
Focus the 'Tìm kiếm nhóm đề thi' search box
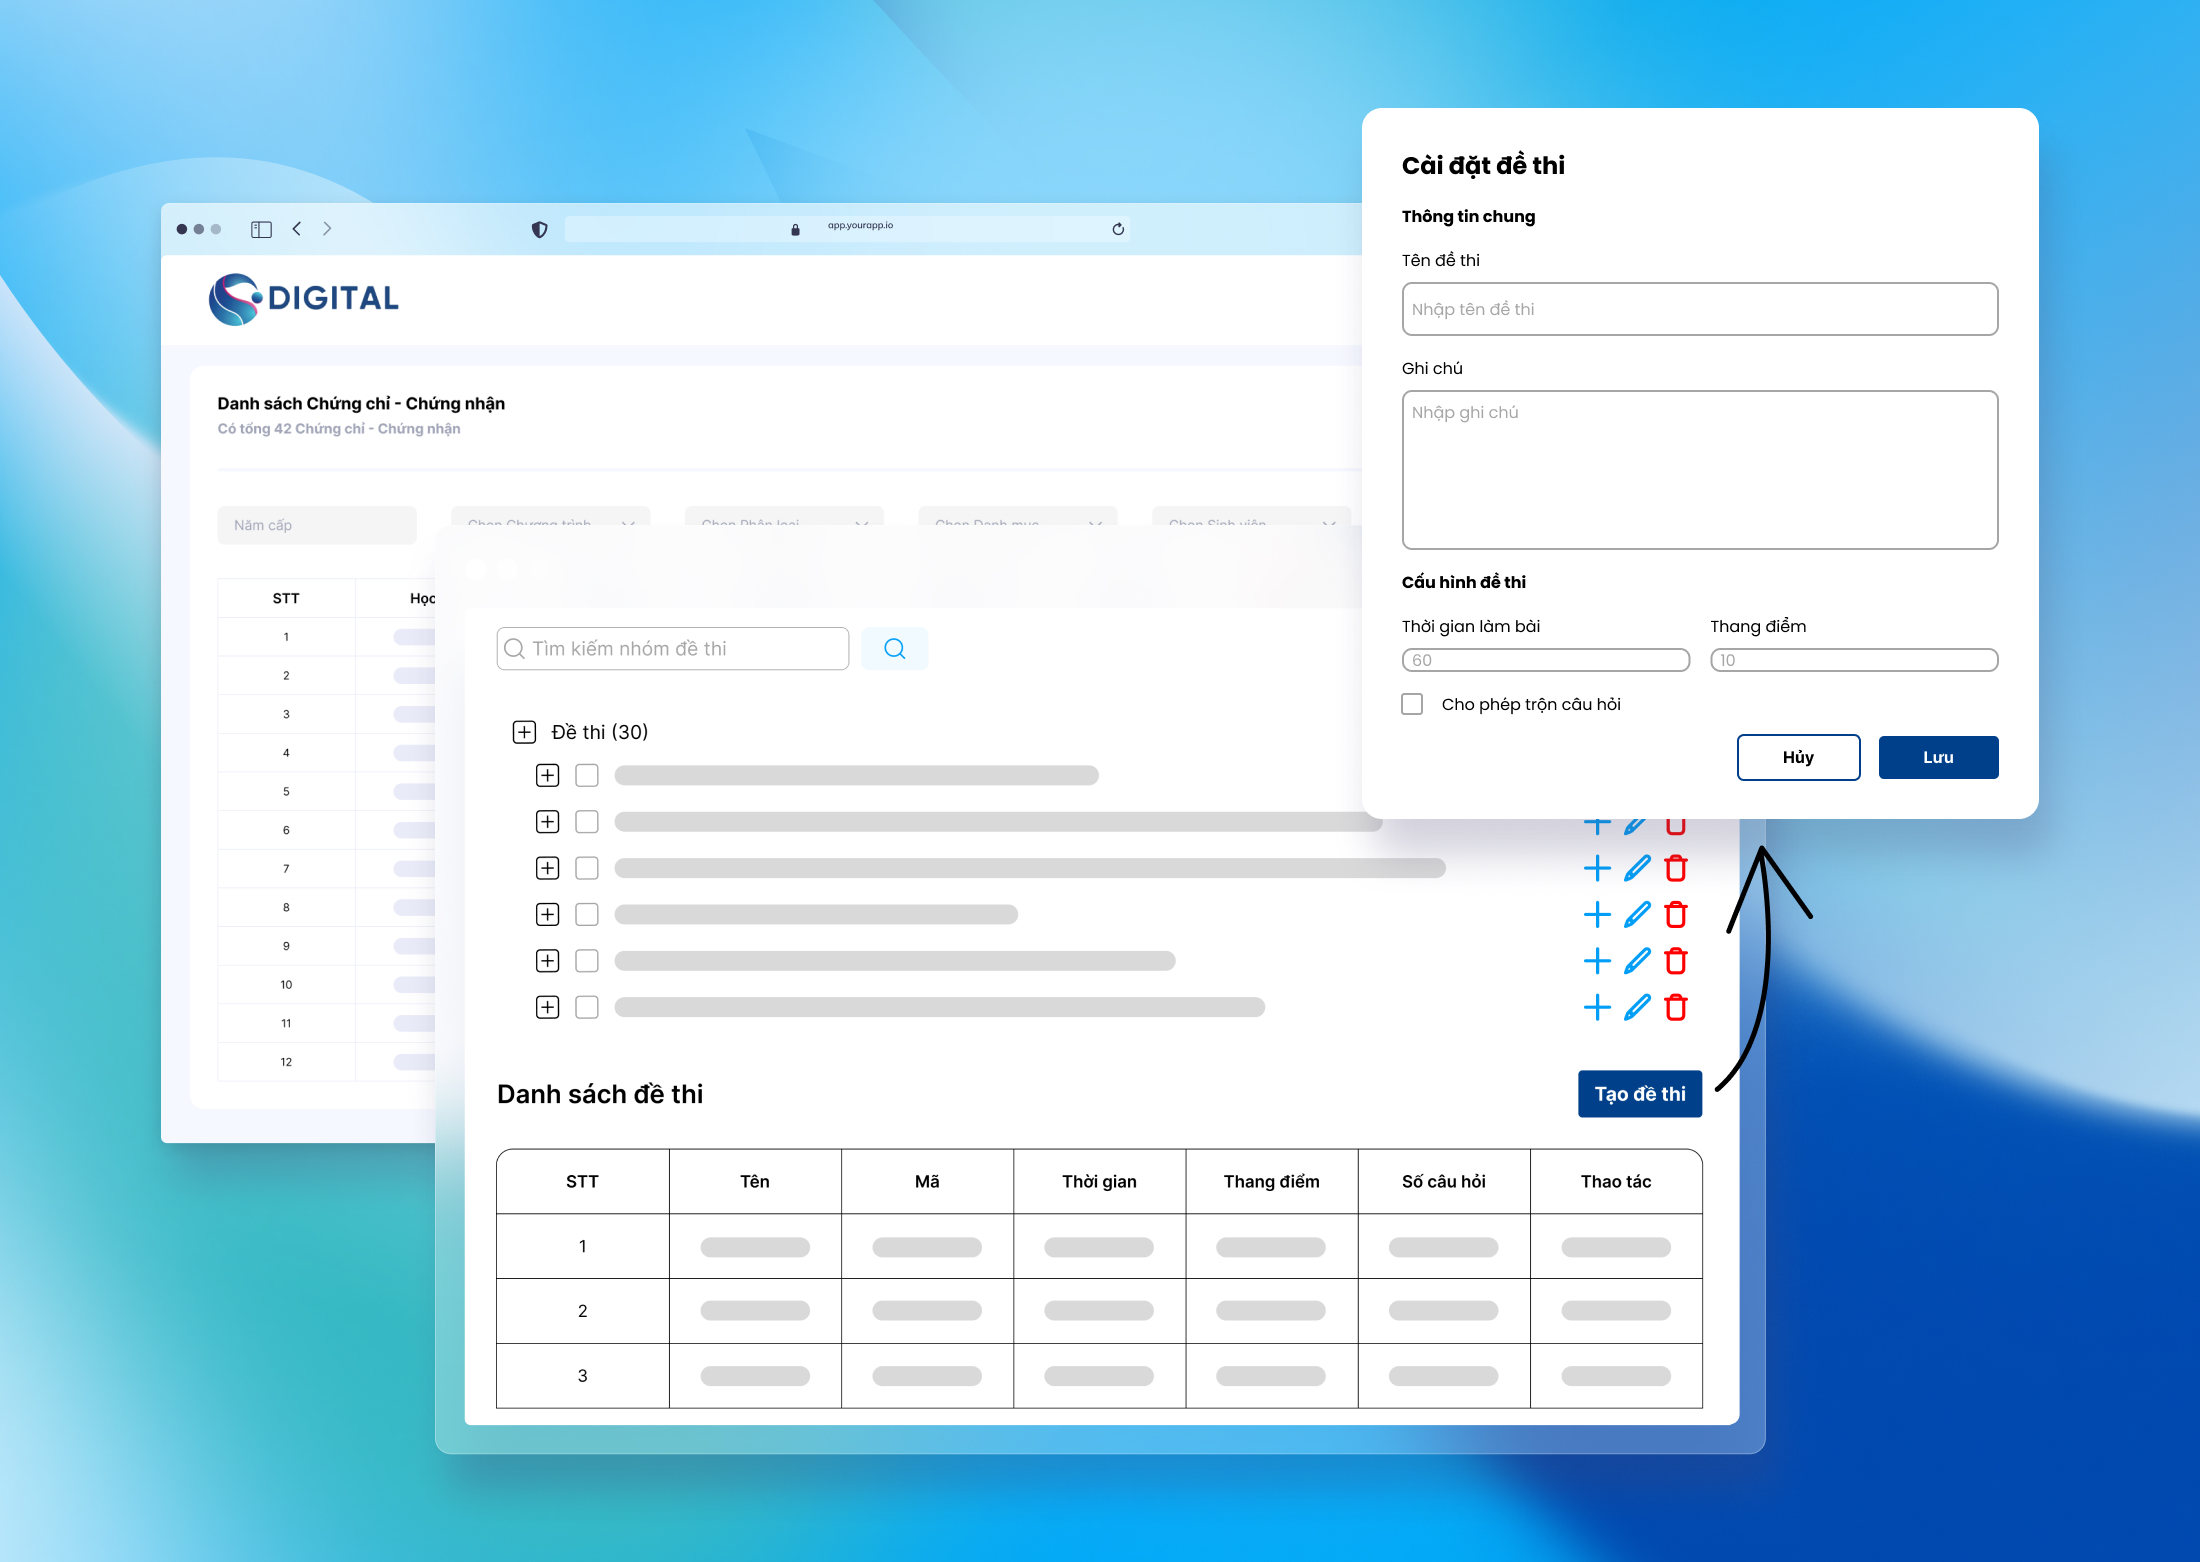pos(672,649)
